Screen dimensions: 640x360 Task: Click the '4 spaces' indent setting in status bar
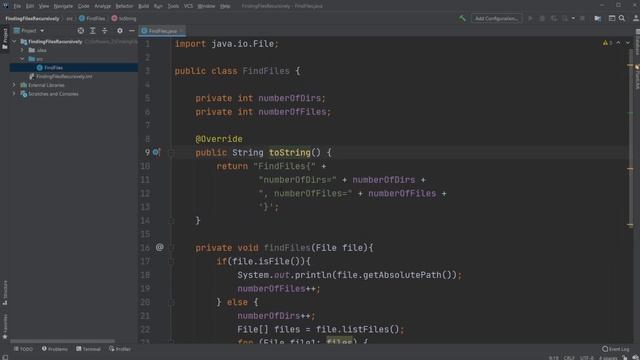pyautogui.click(x=608, y=358)
